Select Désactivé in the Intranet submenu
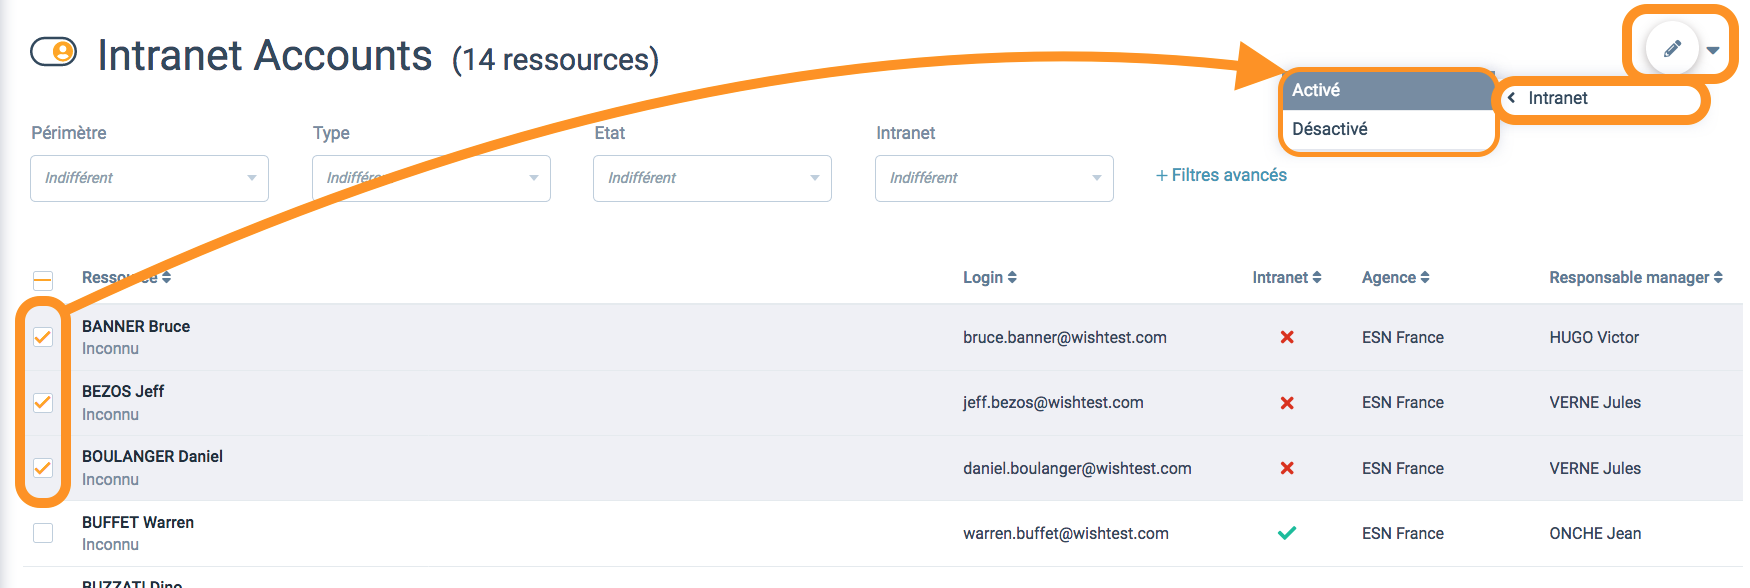The height and width of the screenshot is (588, 1750). (x=1388, y=129)
